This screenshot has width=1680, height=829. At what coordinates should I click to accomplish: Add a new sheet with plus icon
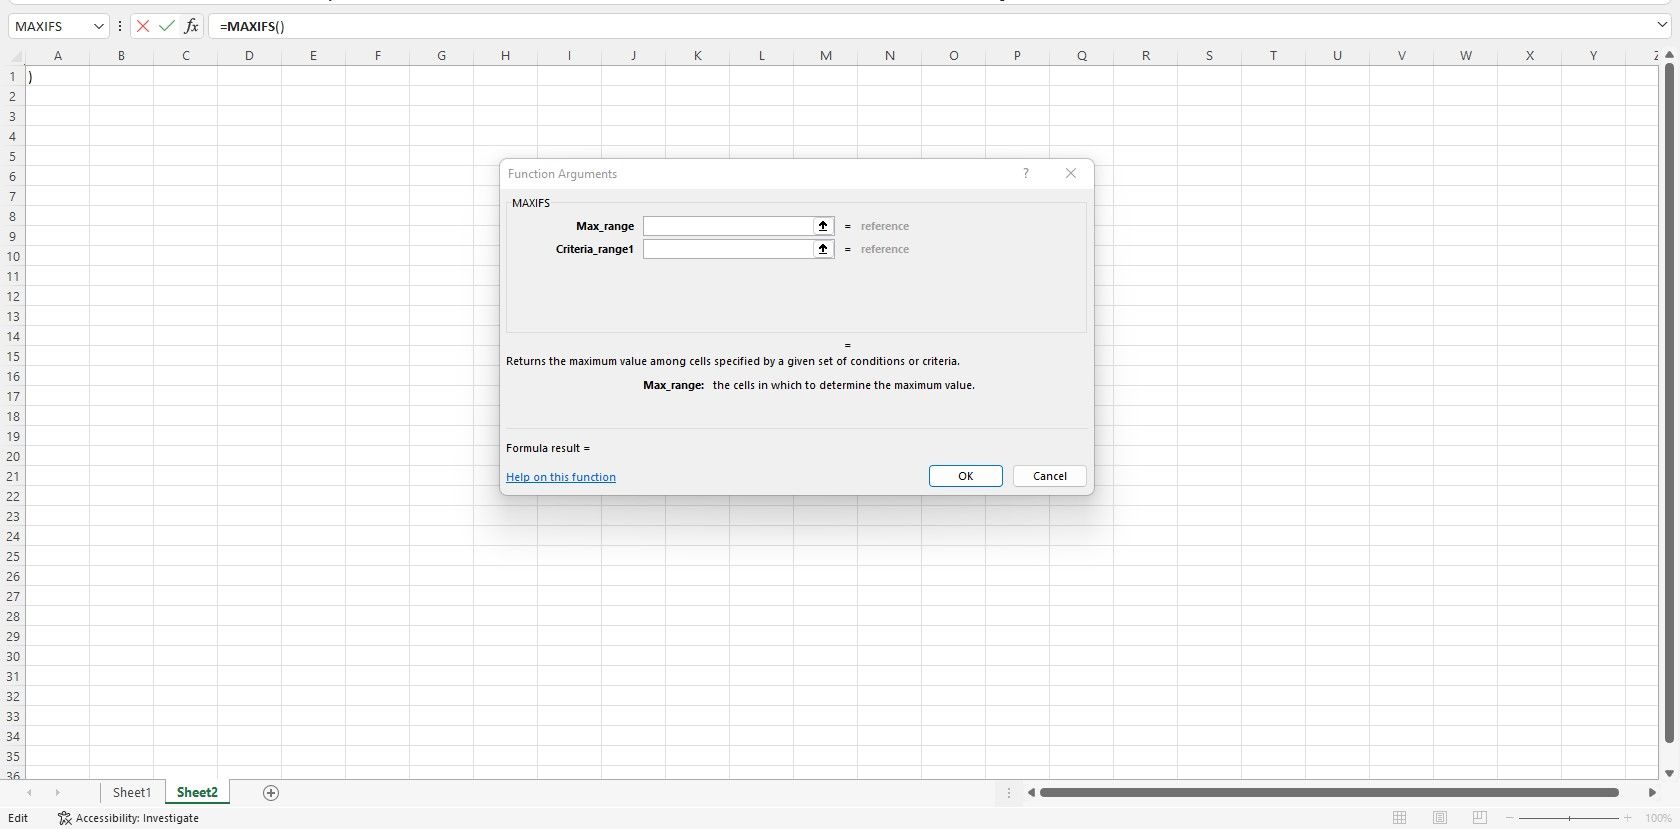point(270,793)
